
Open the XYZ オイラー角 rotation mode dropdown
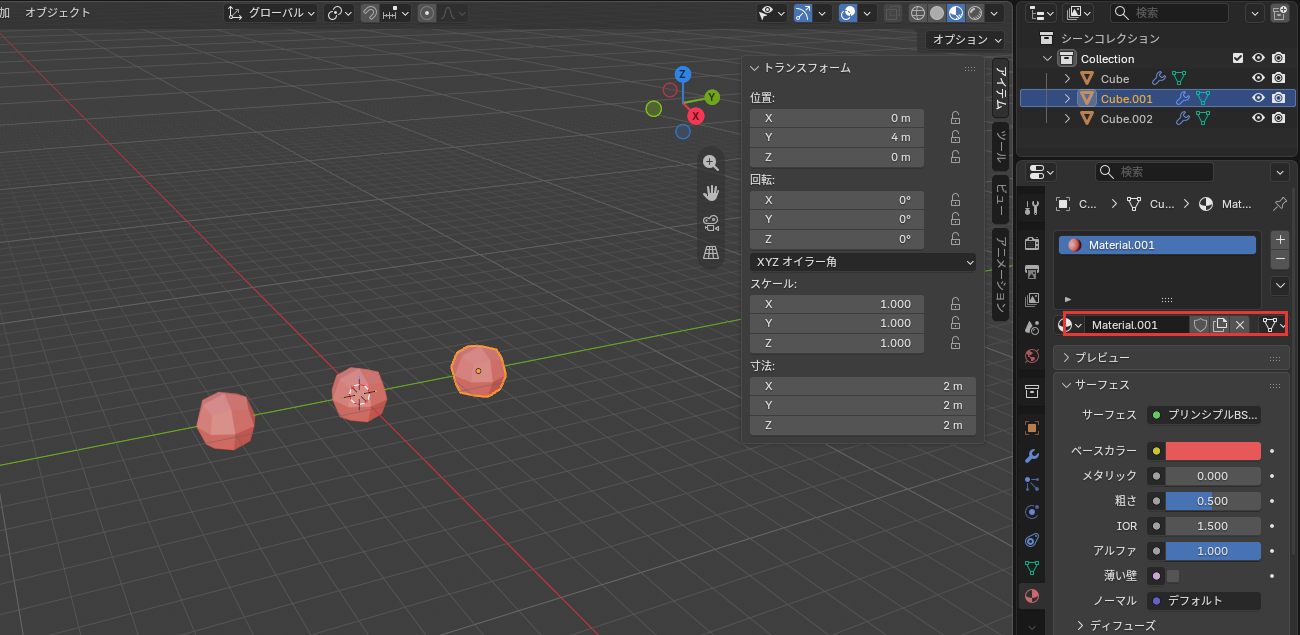coord(863,262)
